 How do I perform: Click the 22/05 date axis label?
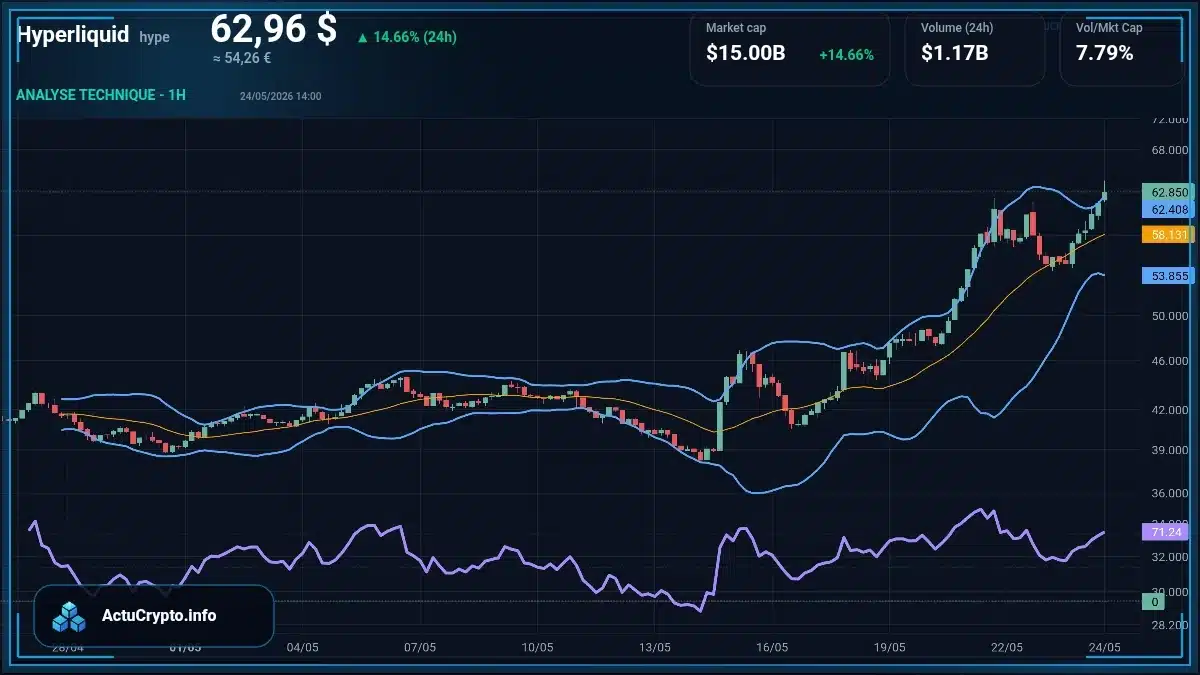(1007, 647)
